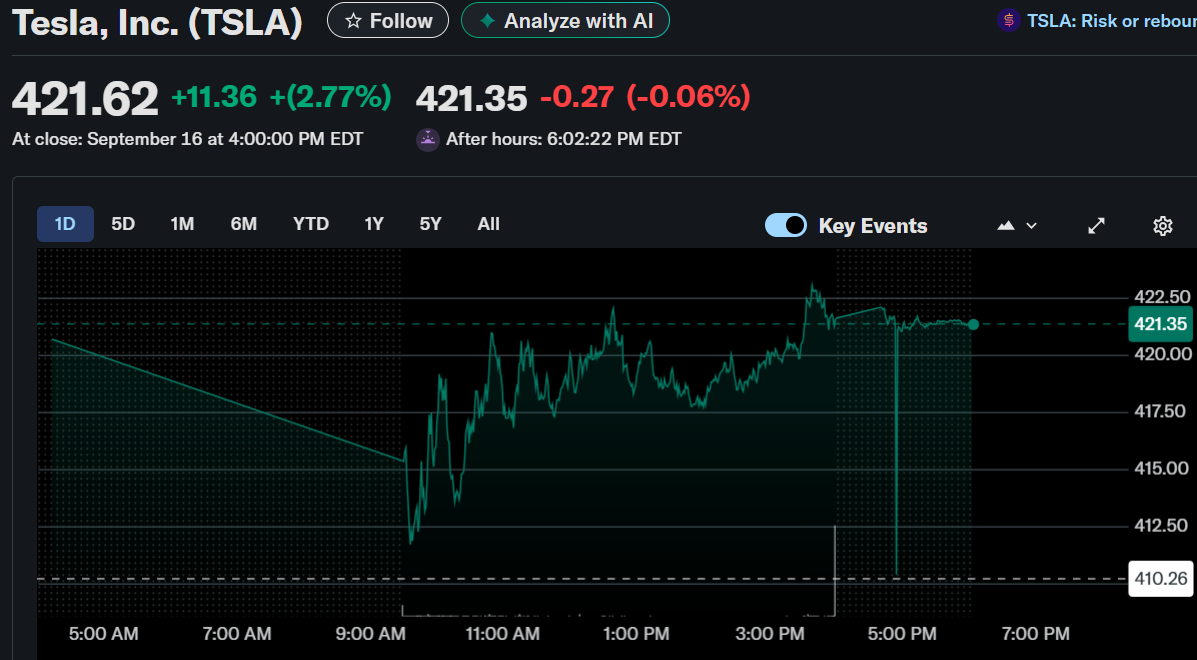Click the -0.27 after hours change
1197x660 pixels.
577,97
